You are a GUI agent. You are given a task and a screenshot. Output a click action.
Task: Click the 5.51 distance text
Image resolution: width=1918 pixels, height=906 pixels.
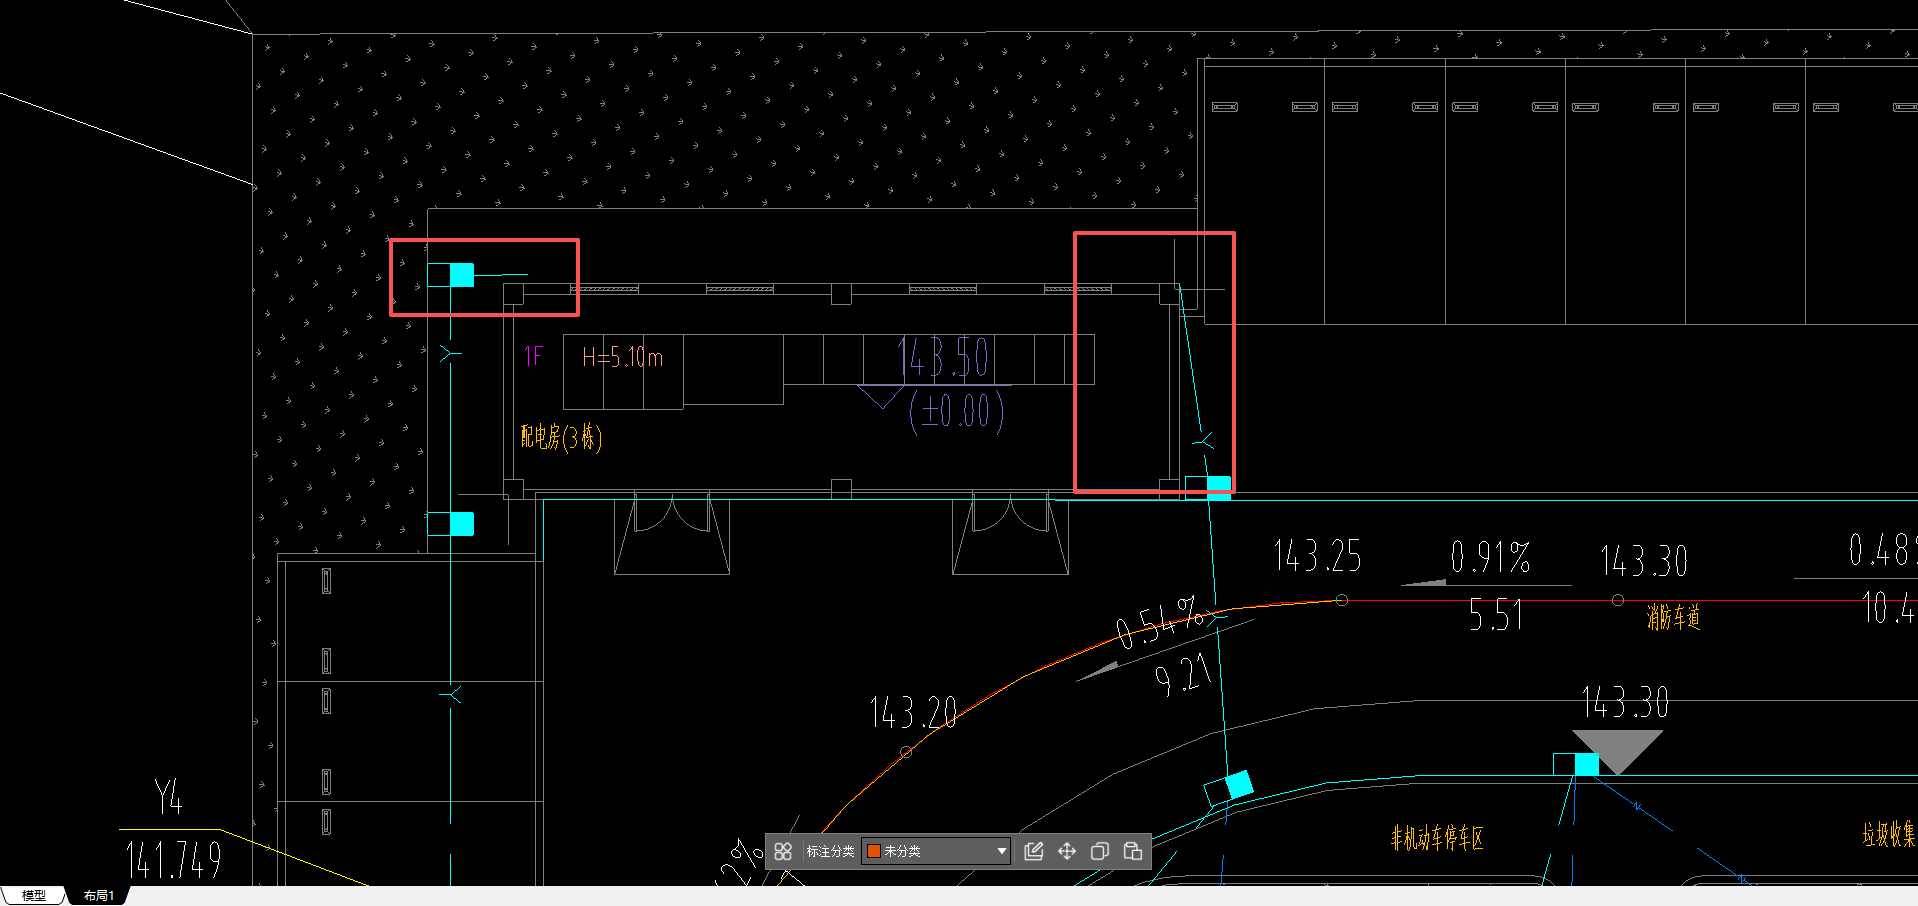1496,614
